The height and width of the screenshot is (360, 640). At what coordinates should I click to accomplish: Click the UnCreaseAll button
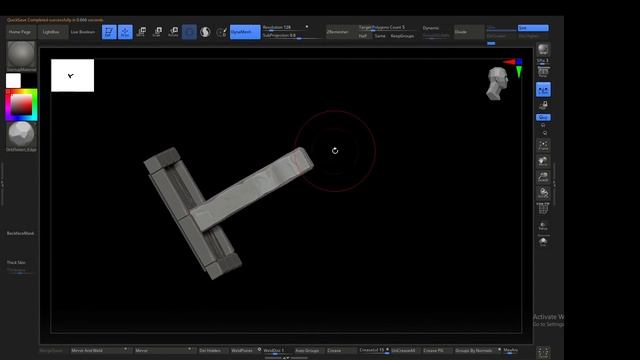[405, 350]
